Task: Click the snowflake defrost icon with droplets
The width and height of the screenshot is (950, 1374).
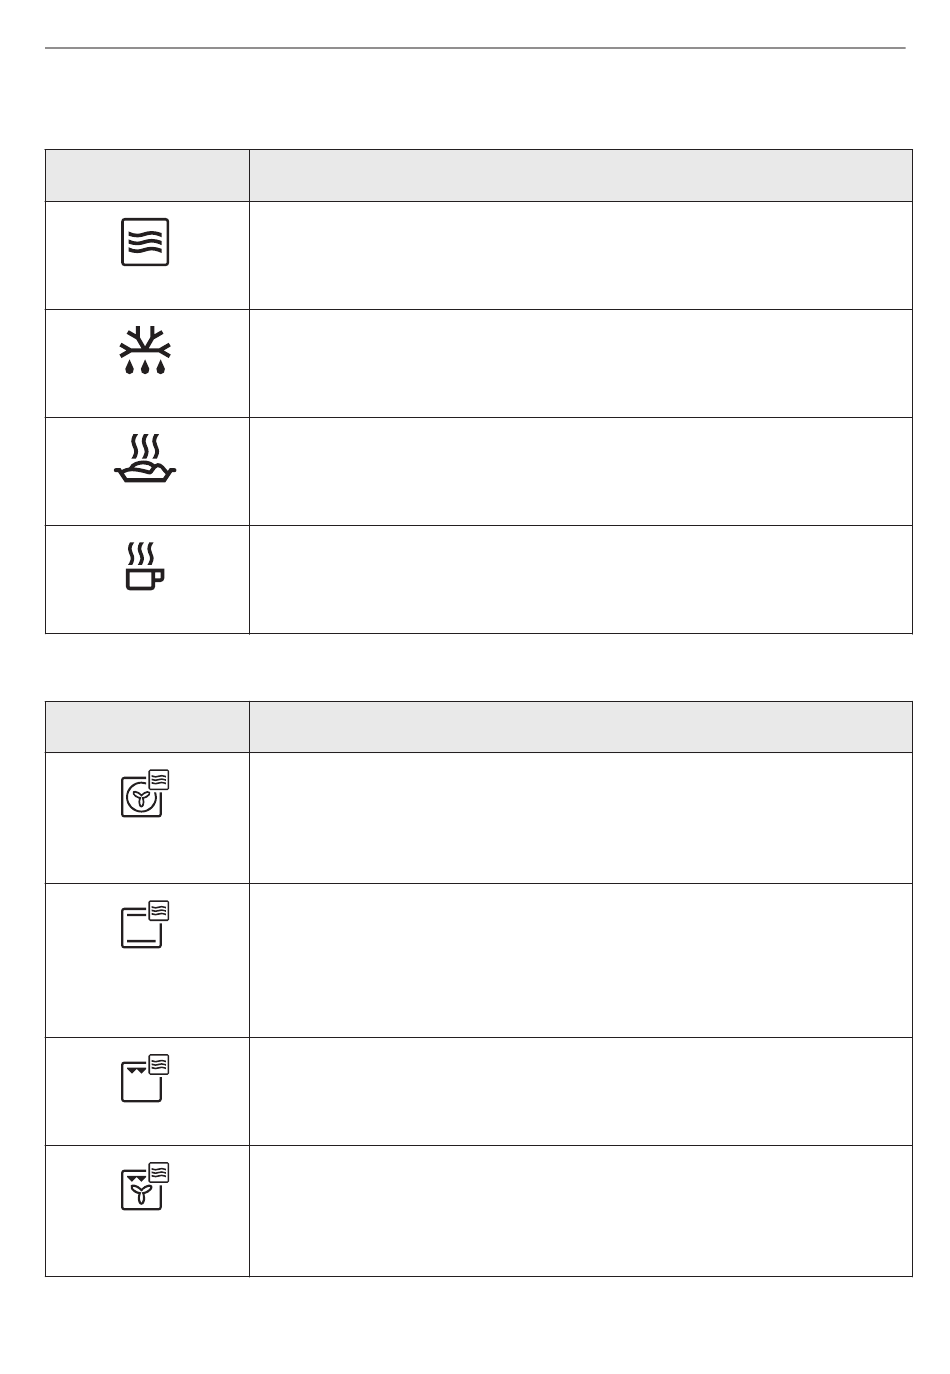Action: [x=145, y=351]
